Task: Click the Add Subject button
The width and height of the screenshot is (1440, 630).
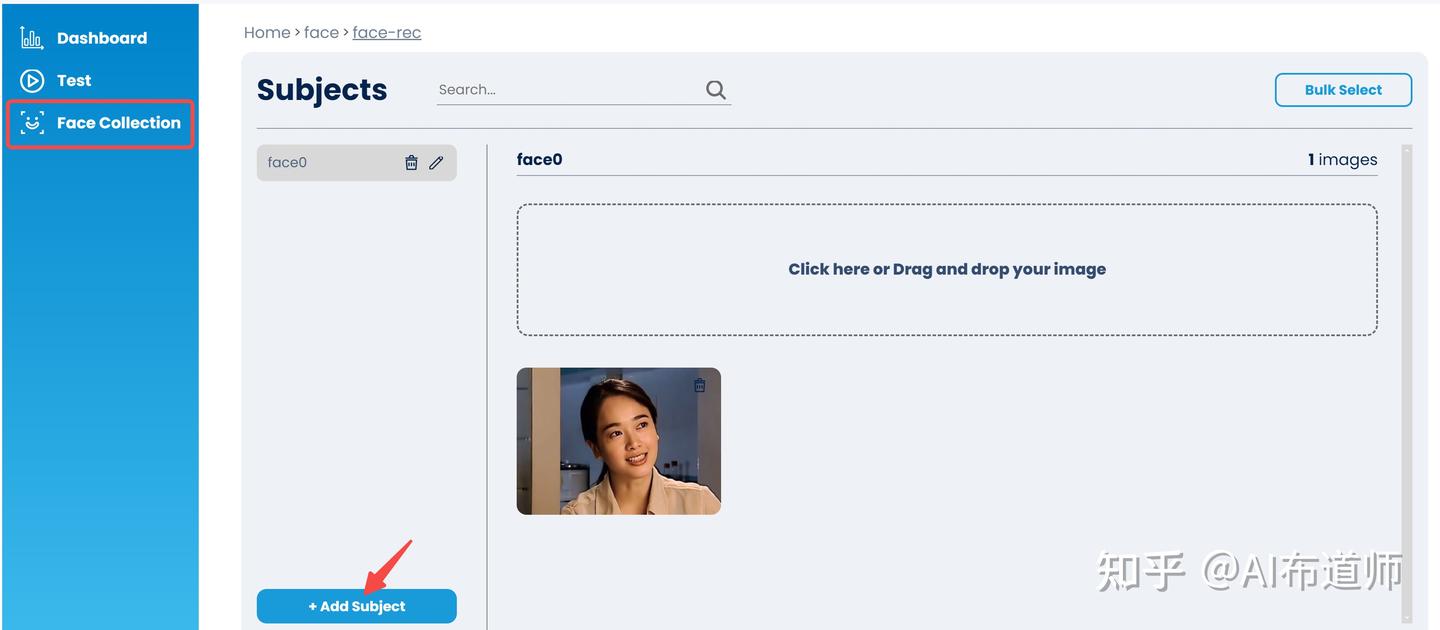Action: click(356, 606)
